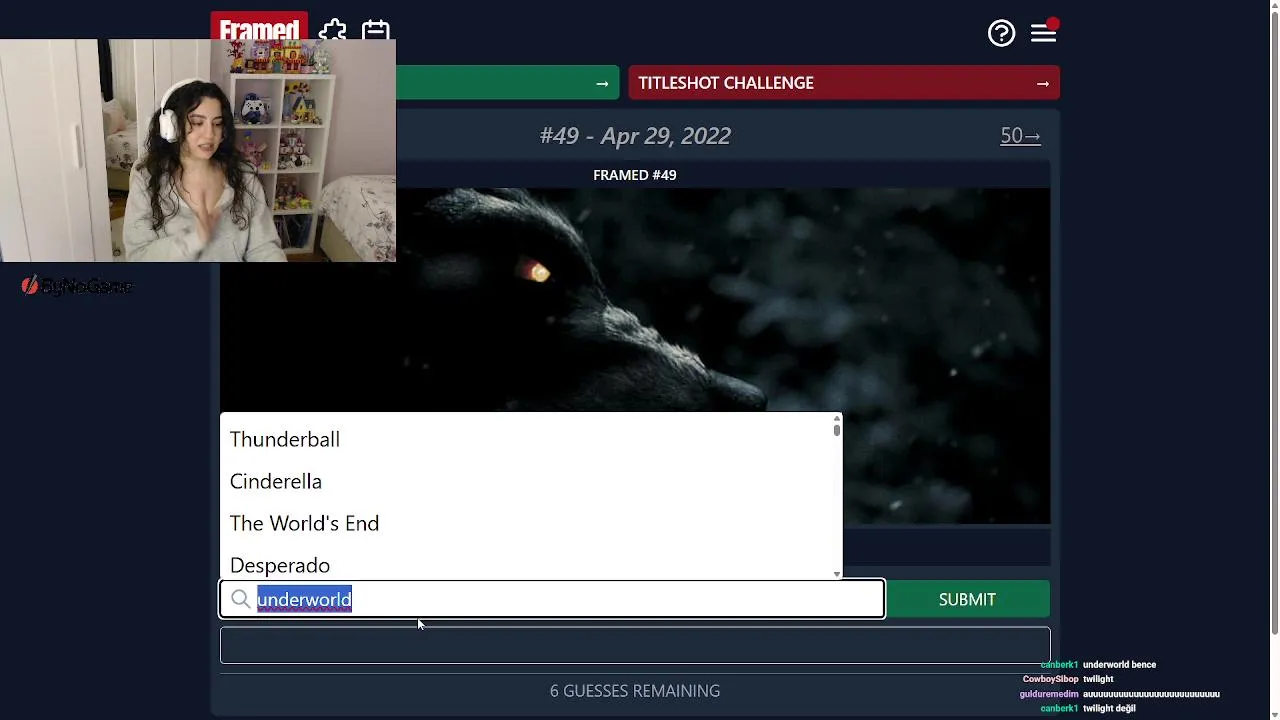This screenshot has width=1280, height=720.
Task: Click suggestion list scroll down arrow
Action: (837, 574)
